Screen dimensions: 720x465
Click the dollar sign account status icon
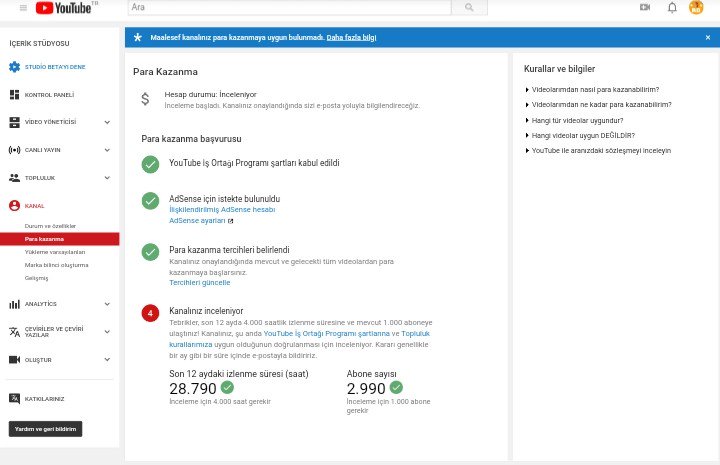click(x=145, y=99)
